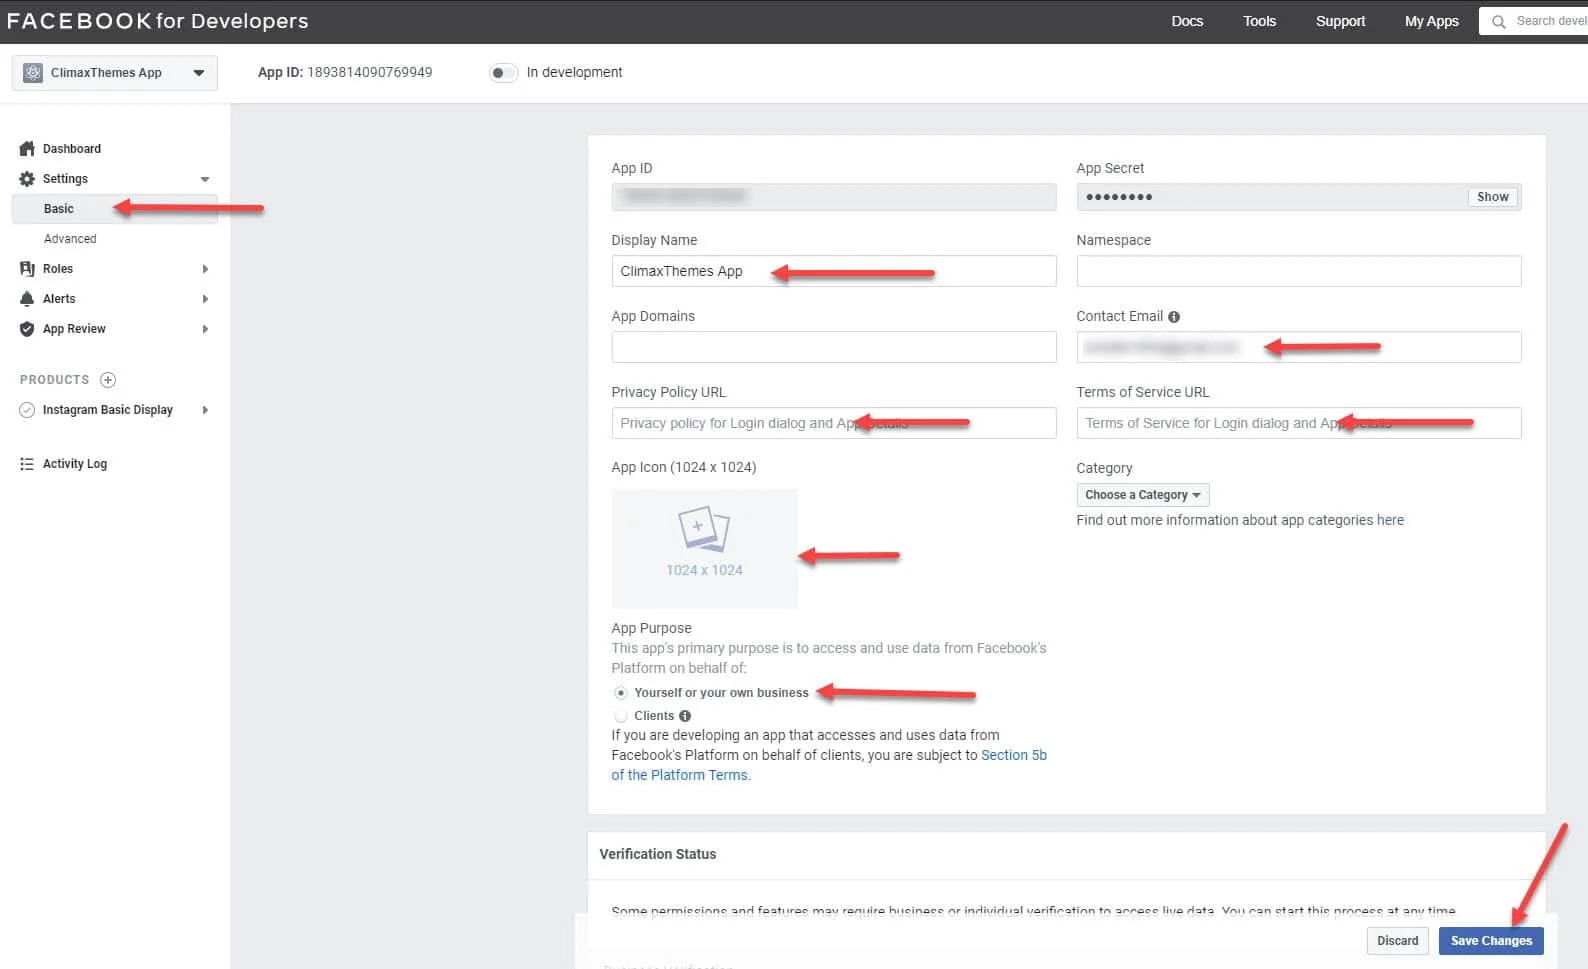Click the Facebook for Developers logo
1588x969 pixels.
pos(157,21)
